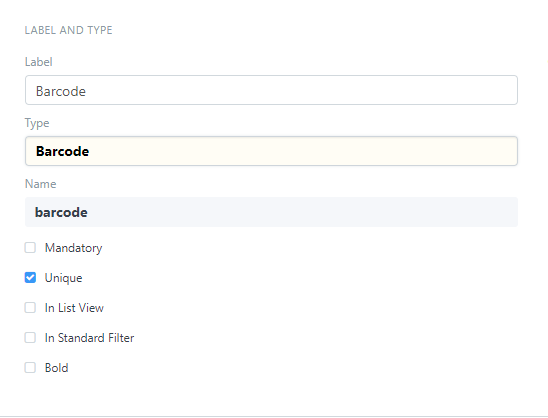Image resolution: width=548 pixels, height=418 pixels.
Task: Click the Type caption above the dropdown
Action: (37, 123)
